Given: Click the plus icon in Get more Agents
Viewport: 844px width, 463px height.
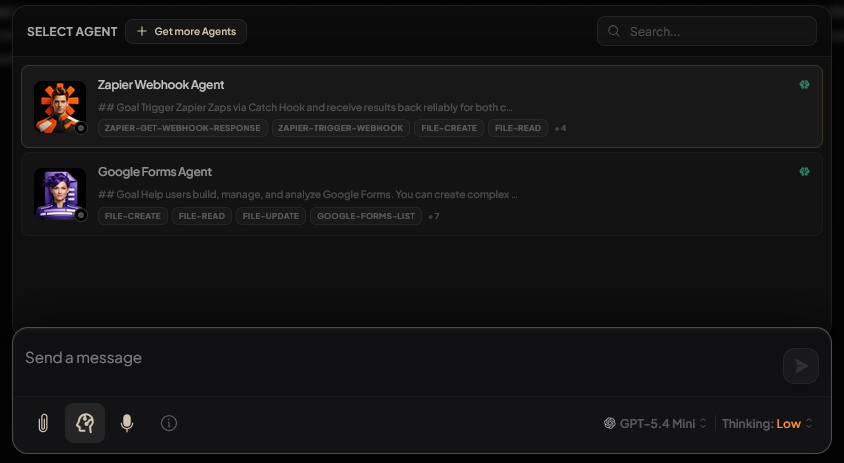Looking at the screenshot, I should coord(142,31).
